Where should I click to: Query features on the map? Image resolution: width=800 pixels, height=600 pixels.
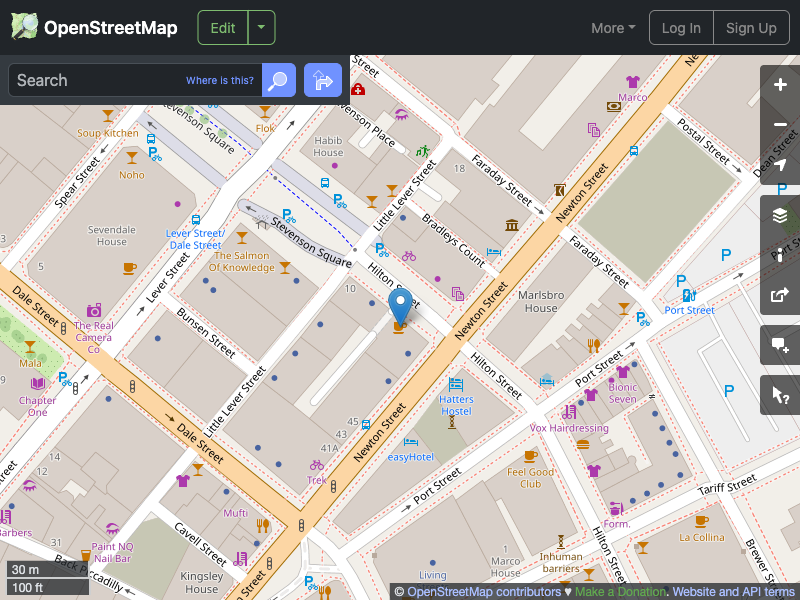pyautogui.click(x=780, y=394)
